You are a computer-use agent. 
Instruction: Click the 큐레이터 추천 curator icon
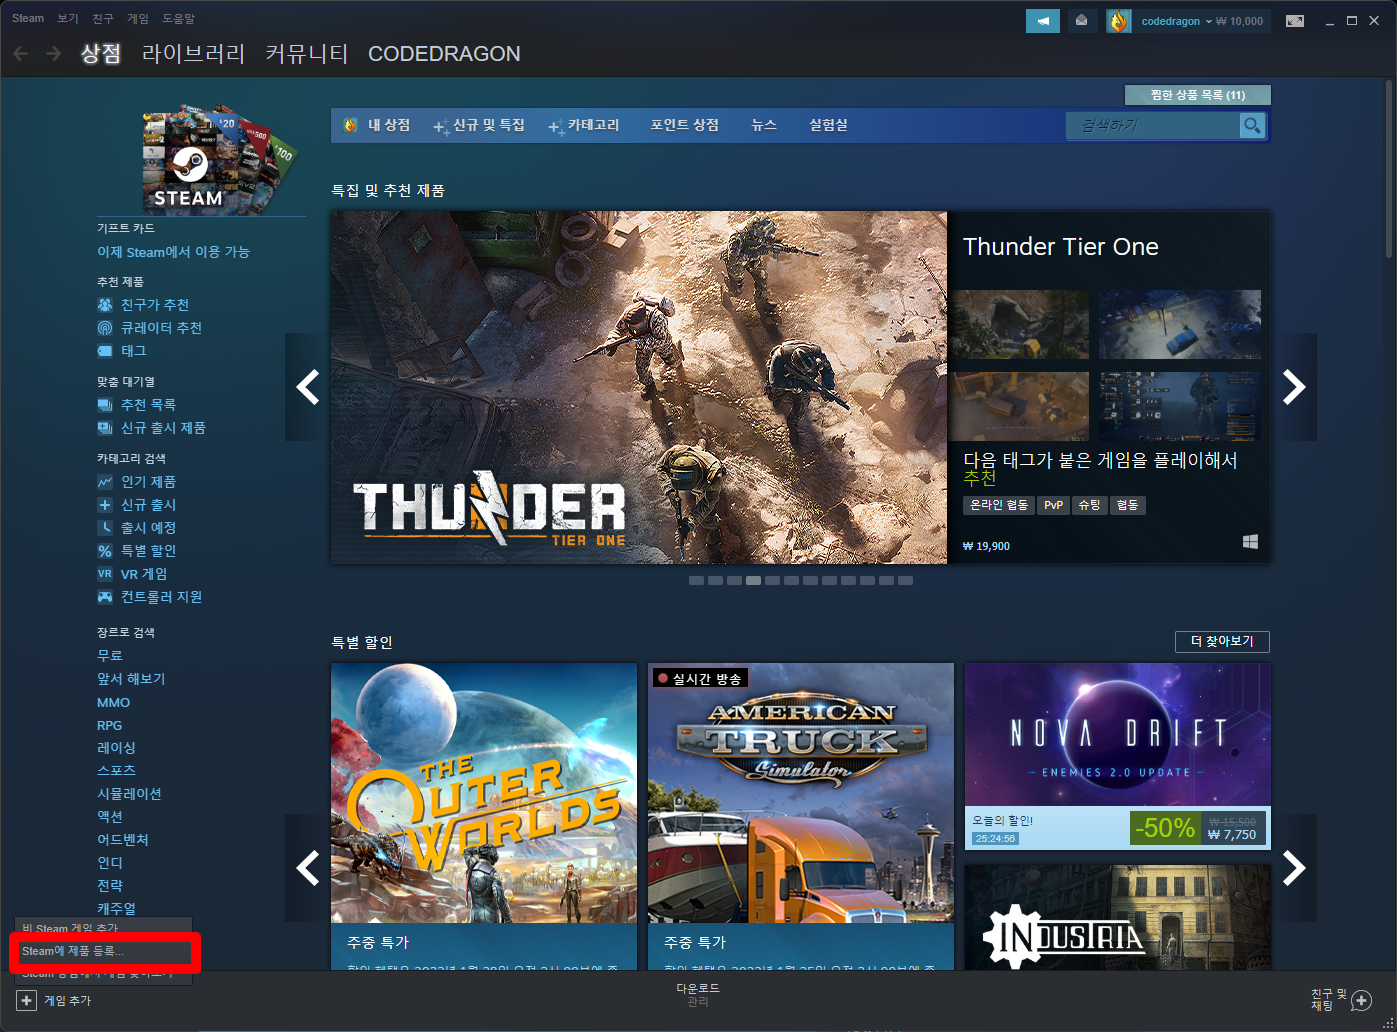(x=105, y=328)
